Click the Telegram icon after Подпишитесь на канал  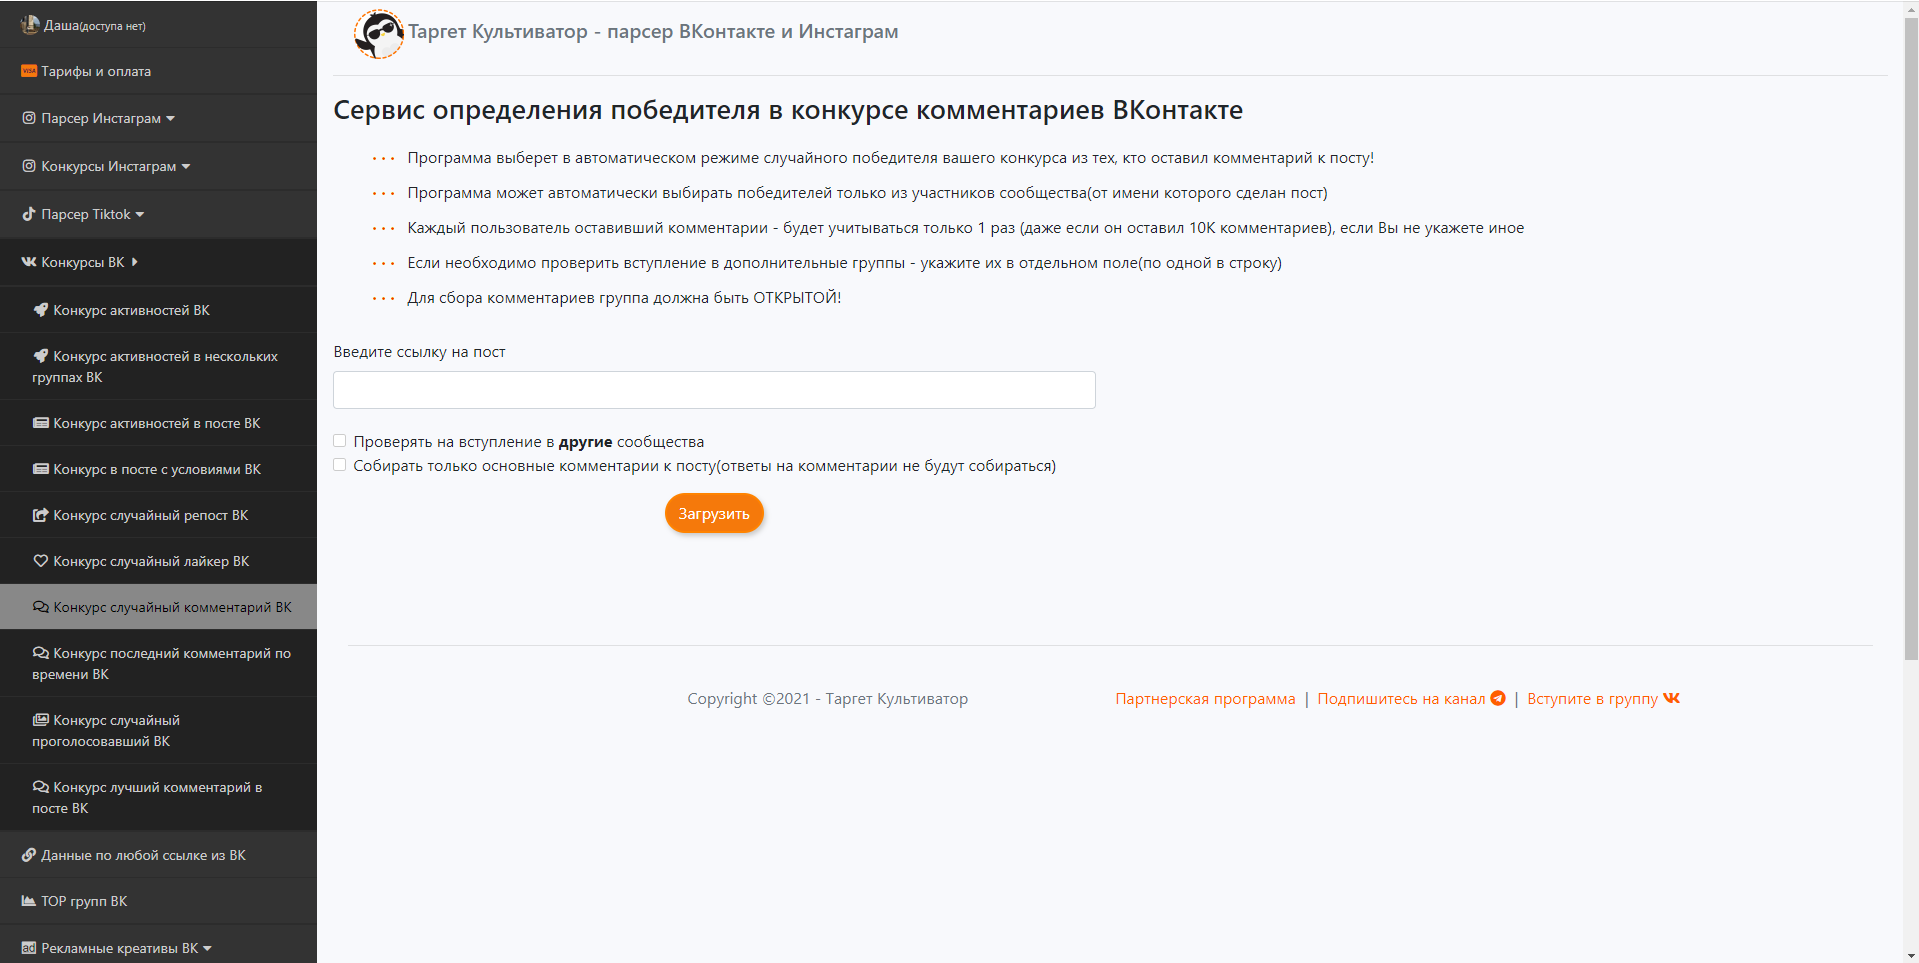click(1498, 698)
